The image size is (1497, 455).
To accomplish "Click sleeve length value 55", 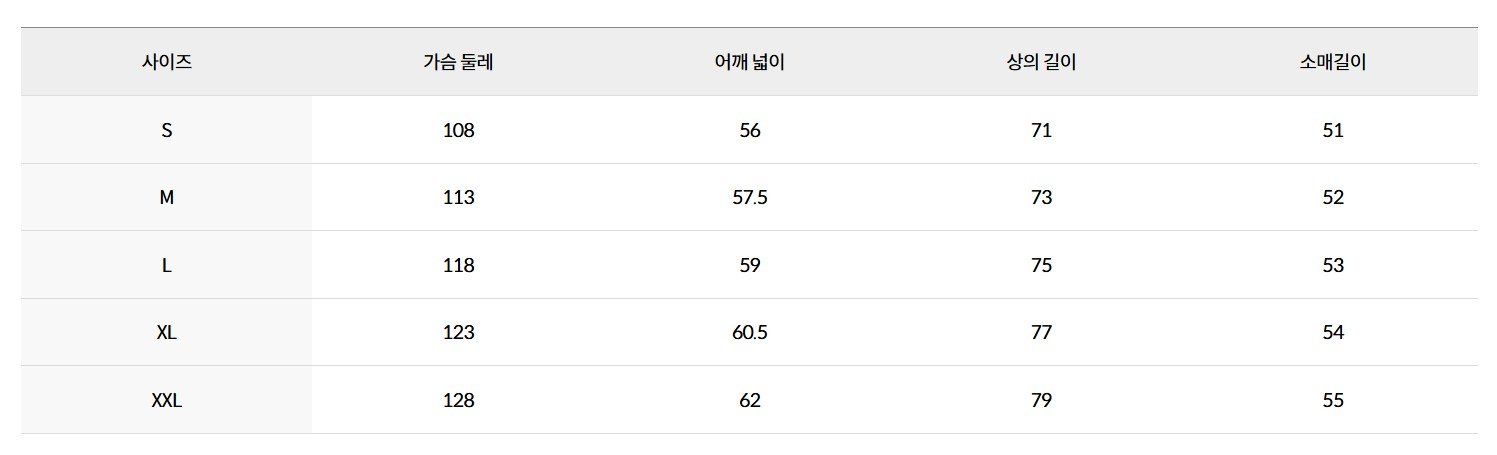I will coord(1333,401).
